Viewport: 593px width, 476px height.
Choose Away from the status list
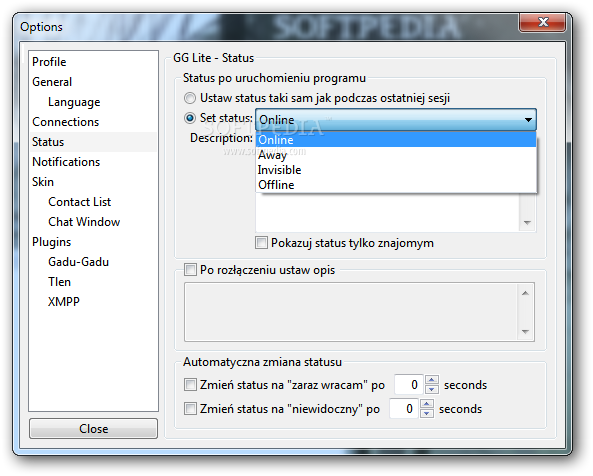[x=396, y=155]
